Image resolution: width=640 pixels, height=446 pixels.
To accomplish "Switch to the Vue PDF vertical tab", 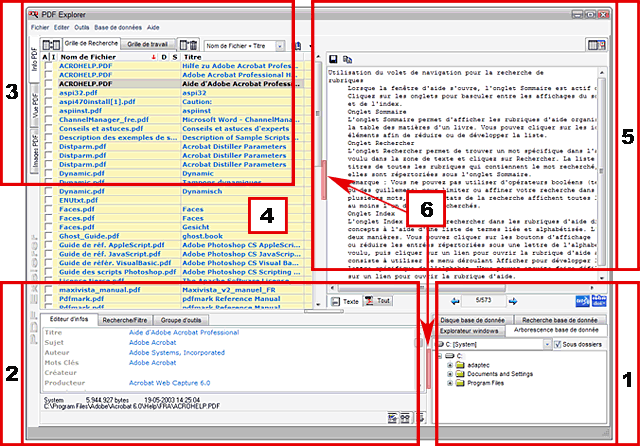I will point(35,106).
